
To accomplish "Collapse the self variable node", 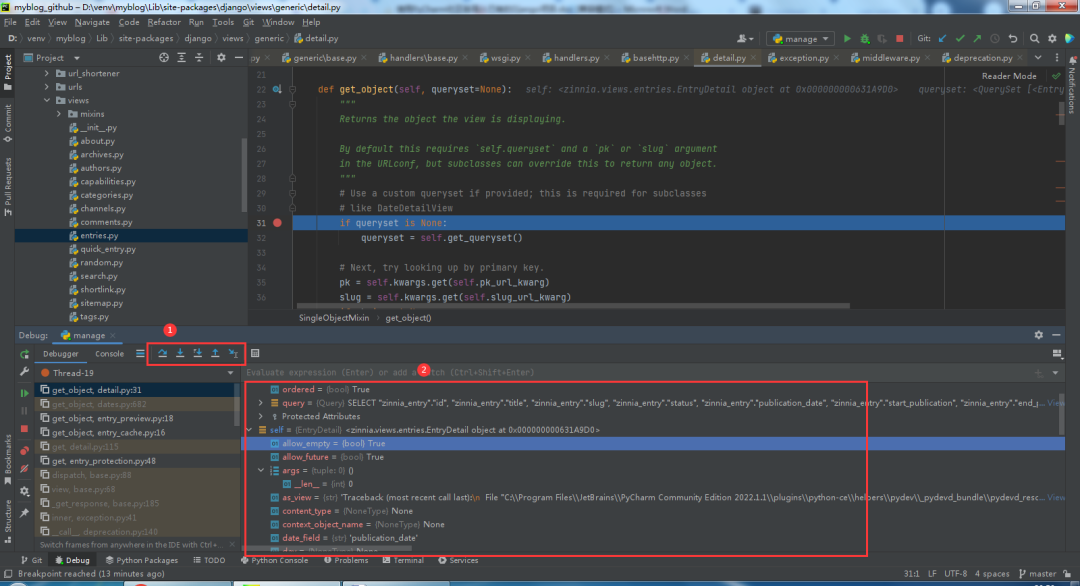I will (x=249, y=430).
